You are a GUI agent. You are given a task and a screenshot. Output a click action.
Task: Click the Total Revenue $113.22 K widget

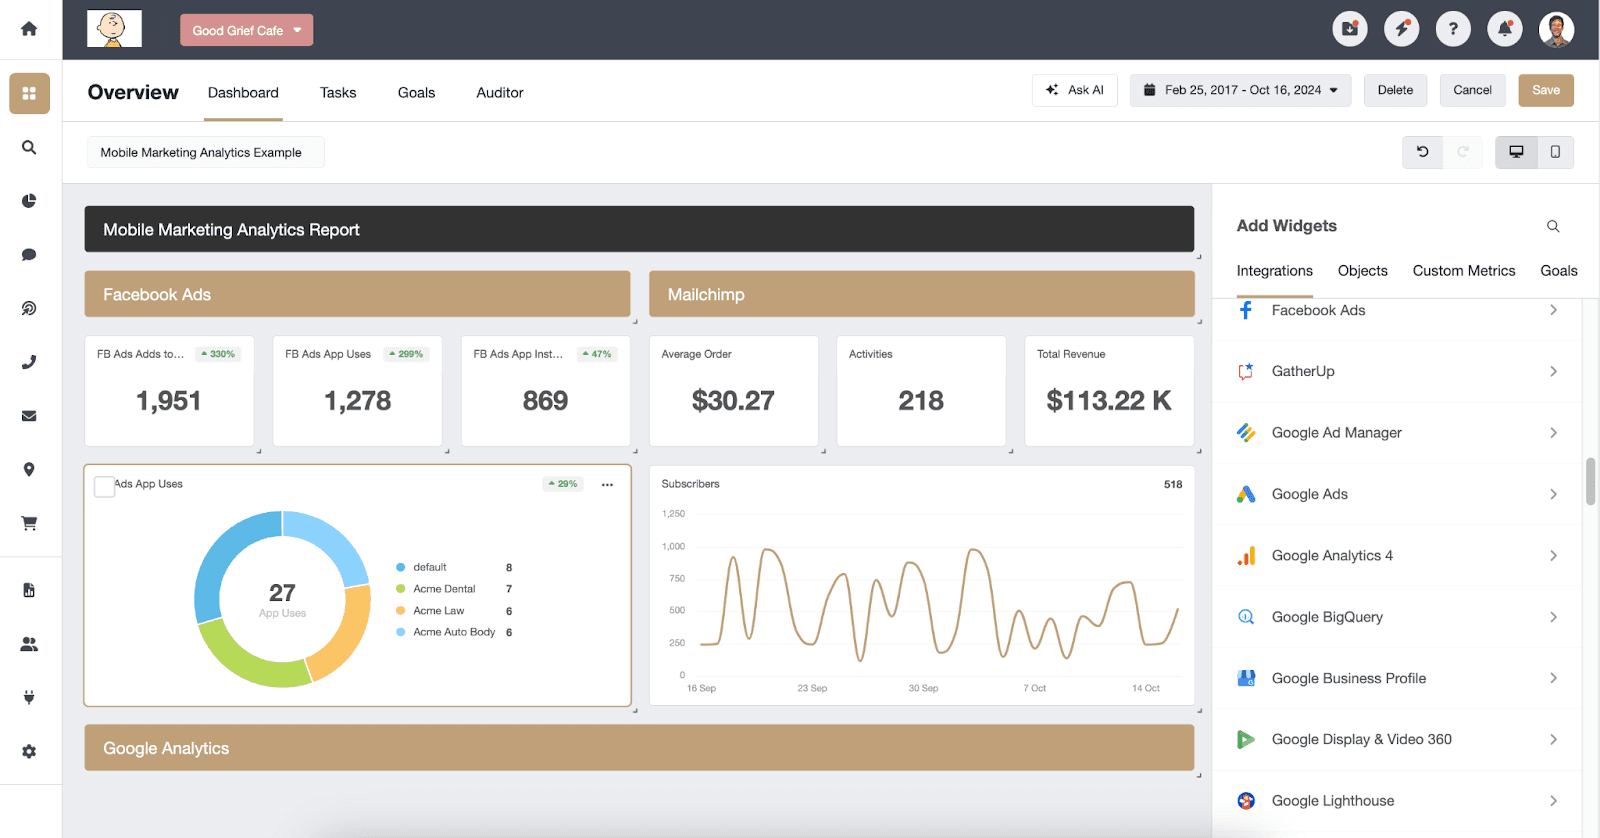tap(1109, 390)
